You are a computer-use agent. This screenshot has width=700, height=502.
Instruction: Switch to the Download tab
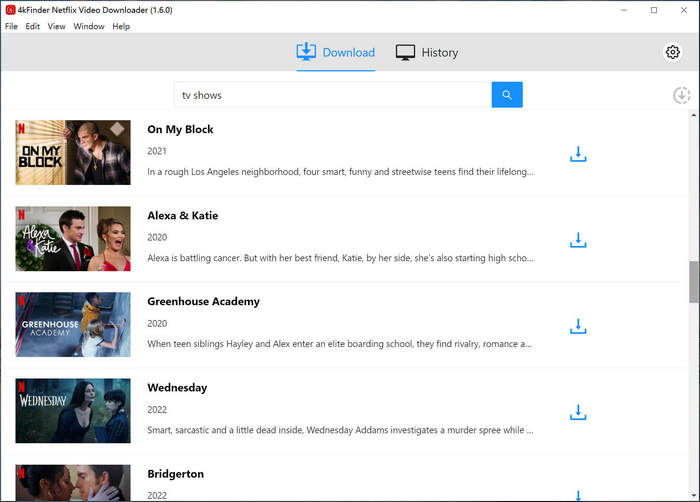click(336, 52)
